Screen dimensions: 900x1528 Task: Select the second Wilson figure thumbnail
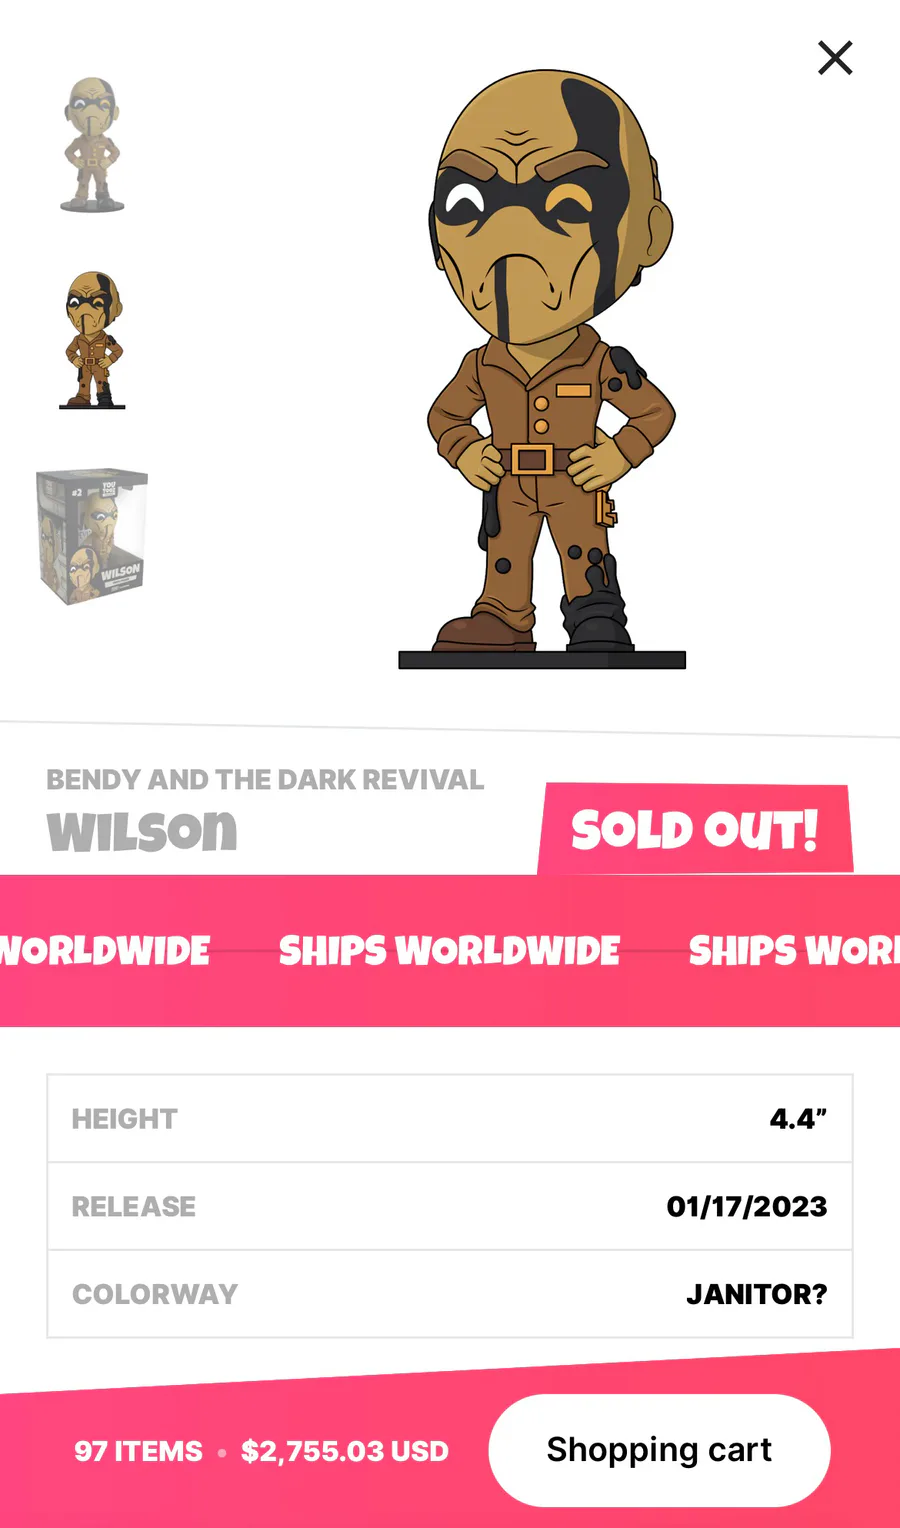click(93, 339)
